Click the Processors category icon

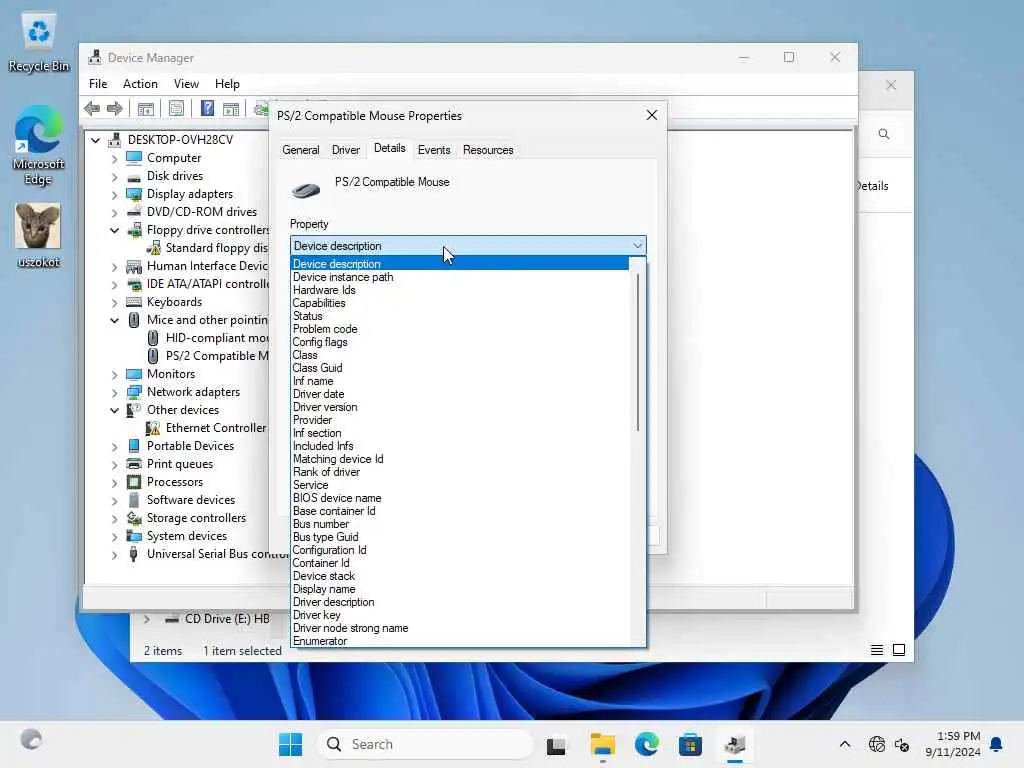coord(134,482)
